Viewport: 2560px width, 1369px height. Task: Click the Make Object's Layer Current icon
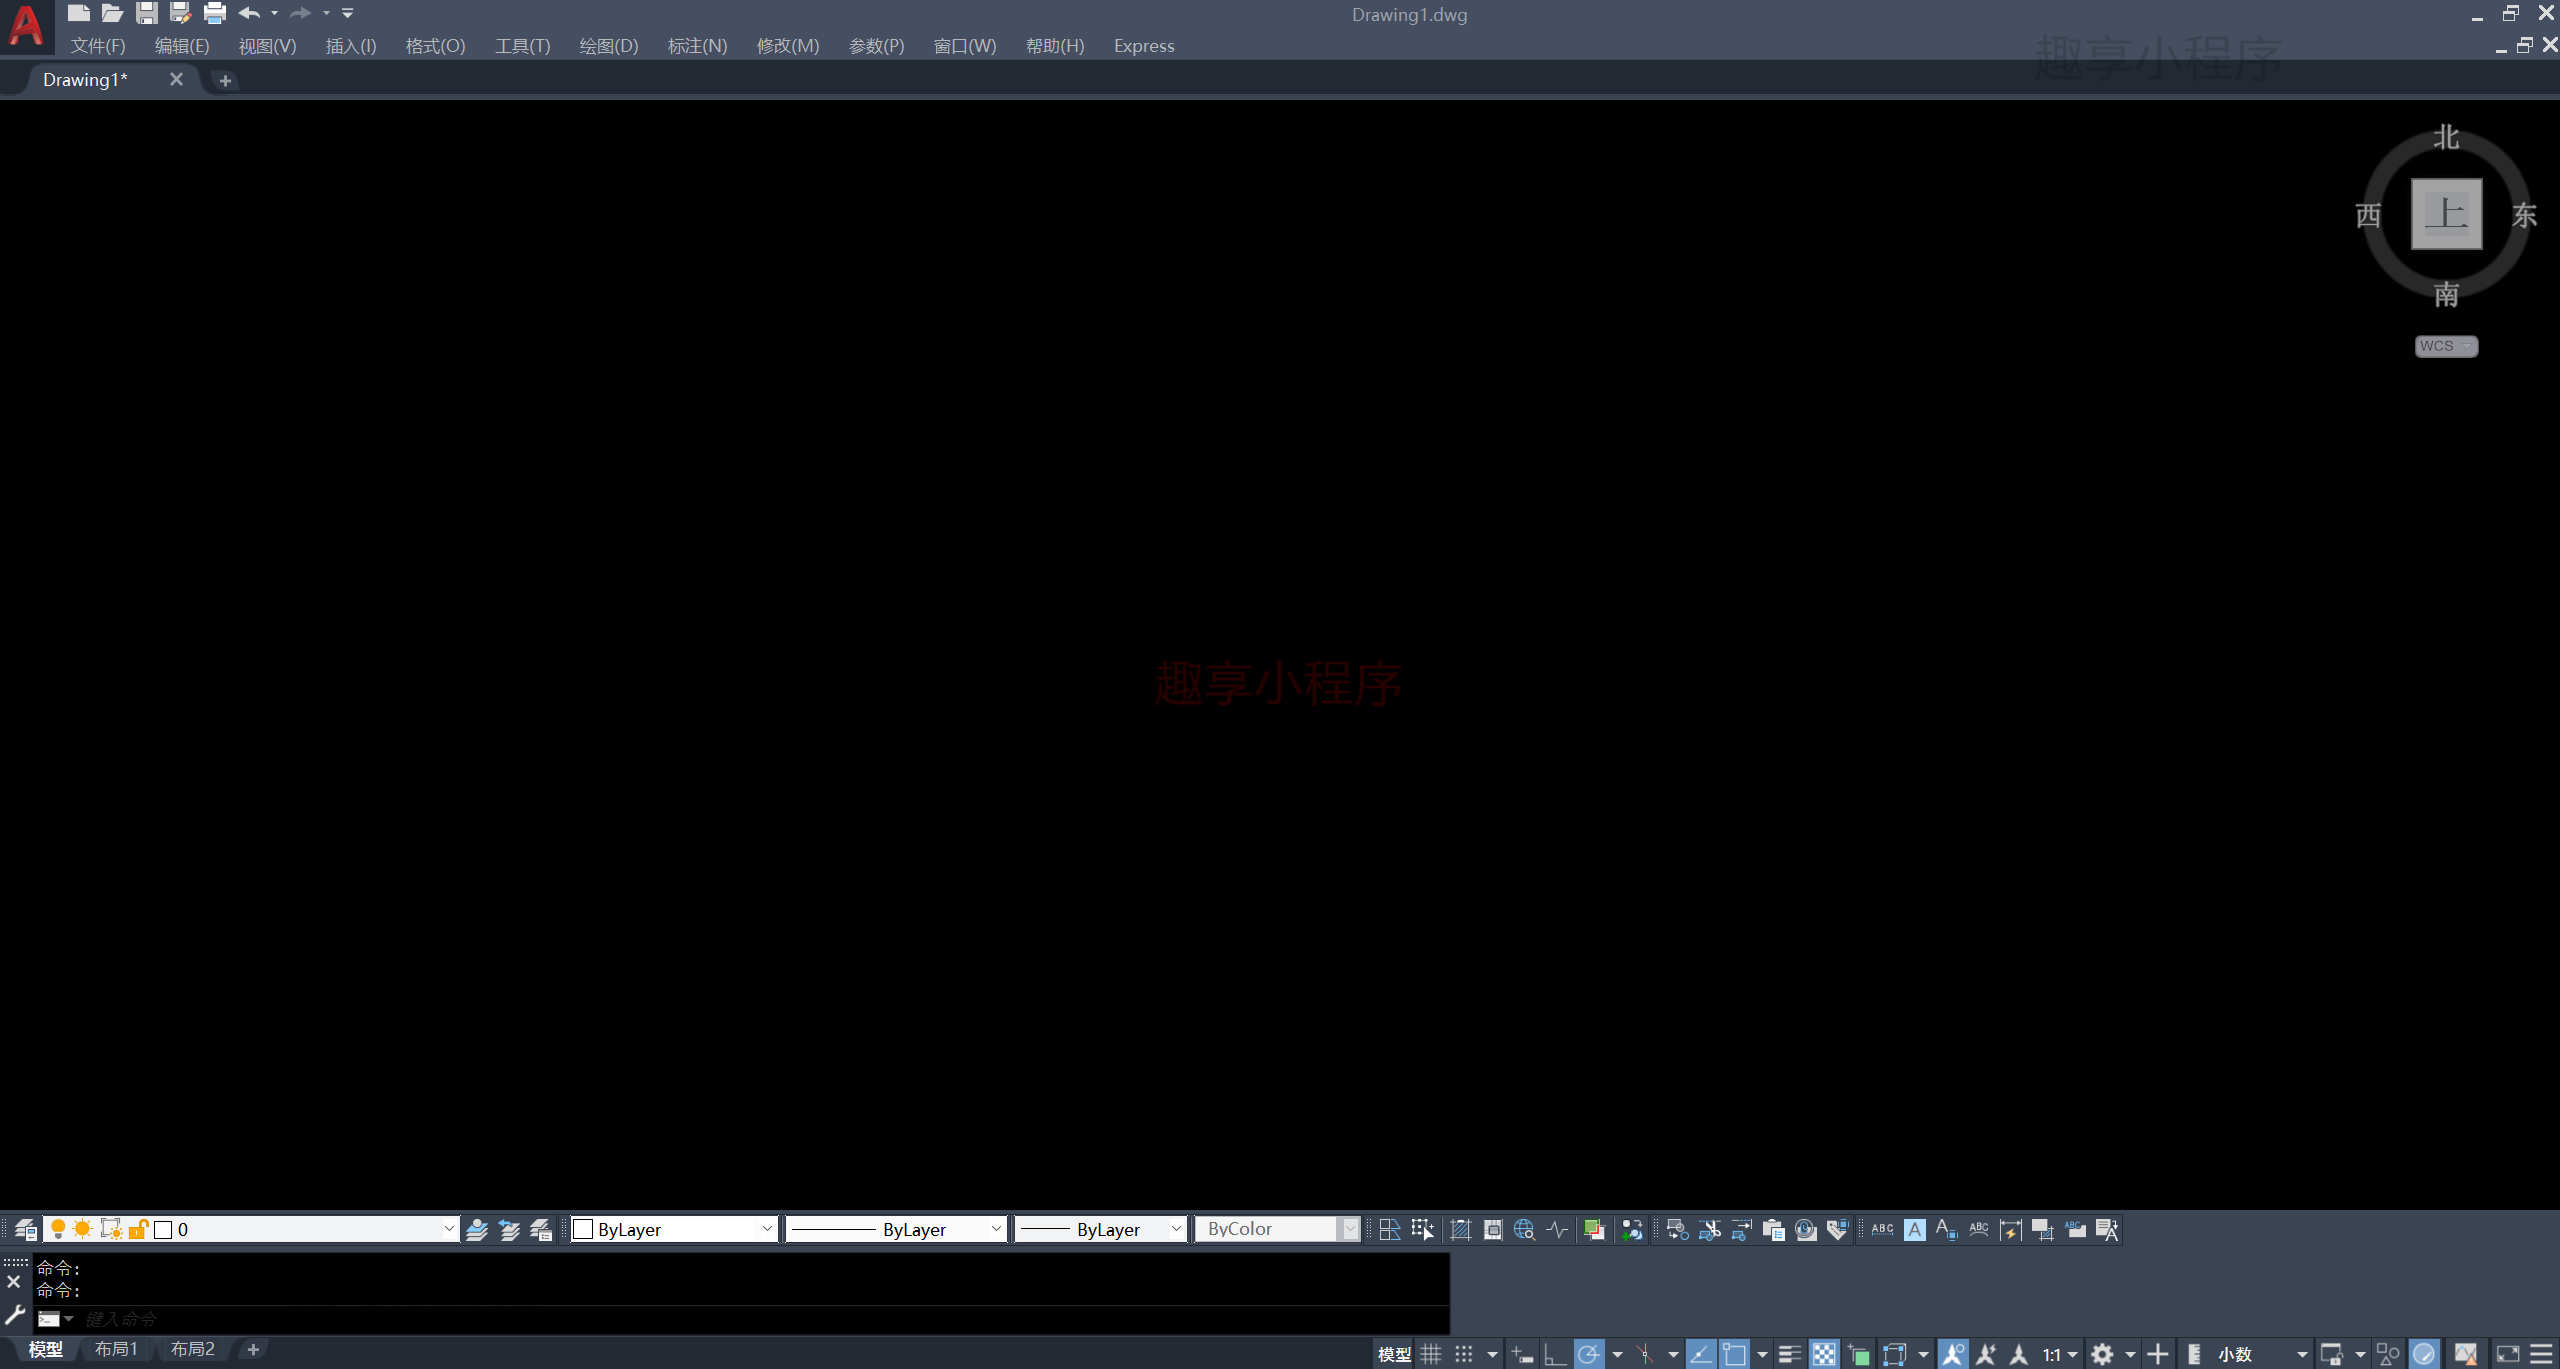(x=477, y=1229)
